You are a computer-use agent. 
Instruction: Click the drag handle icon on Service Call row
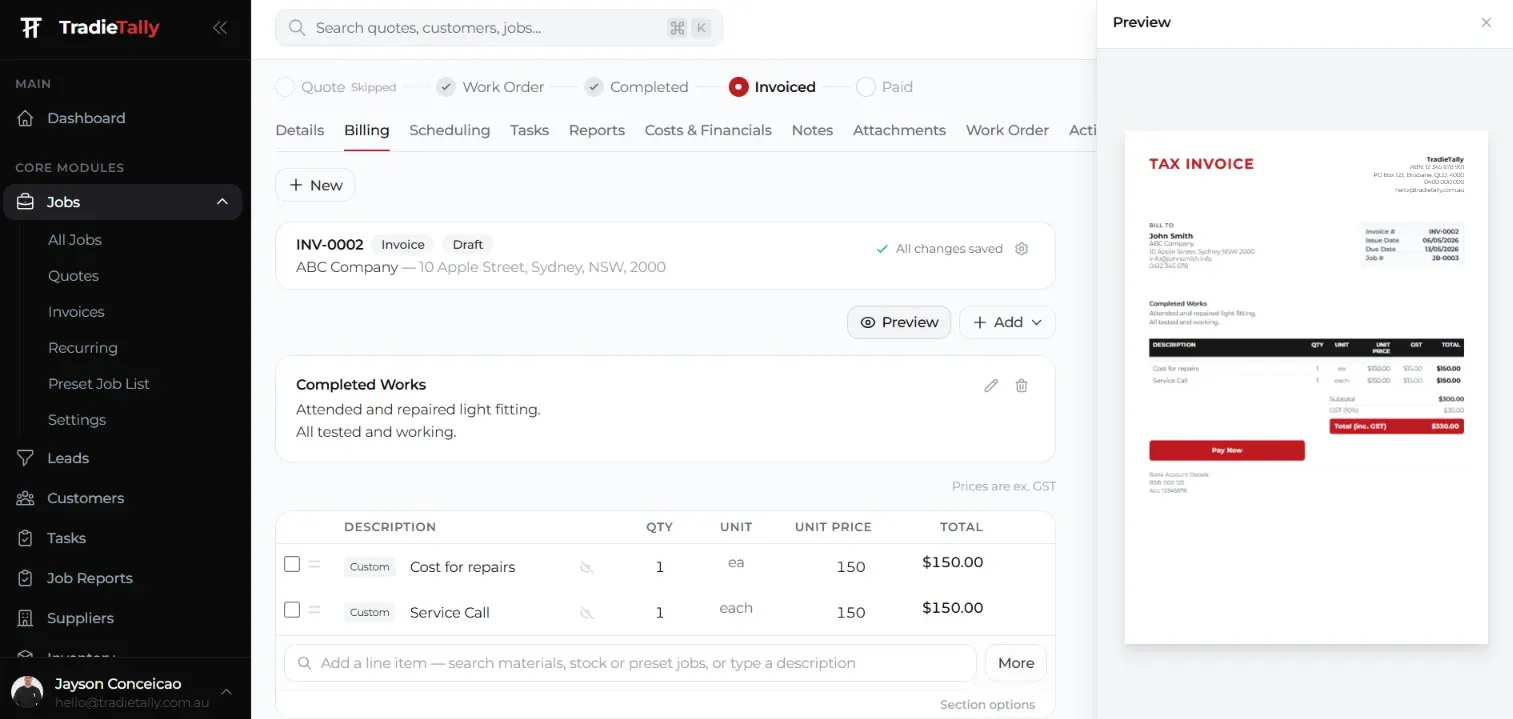pos(314,610)
